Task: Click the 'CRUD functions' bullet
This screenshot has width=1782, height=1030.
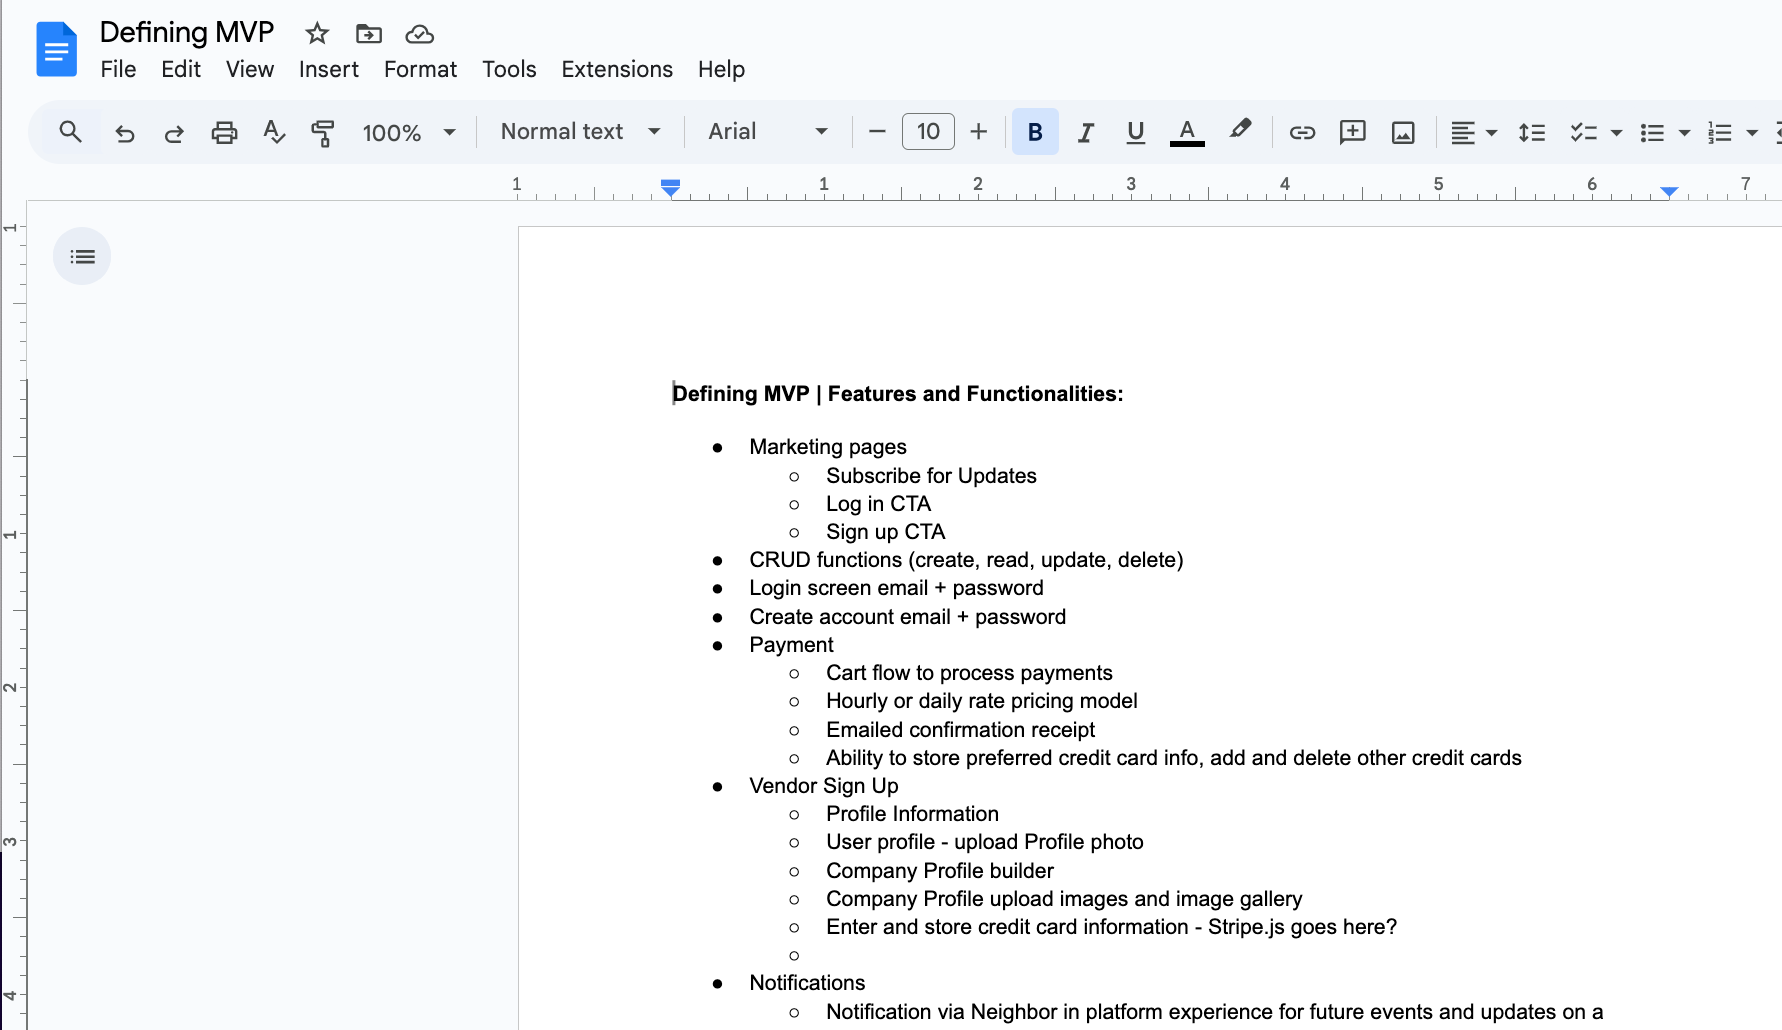Action: (x=966, y=560)
